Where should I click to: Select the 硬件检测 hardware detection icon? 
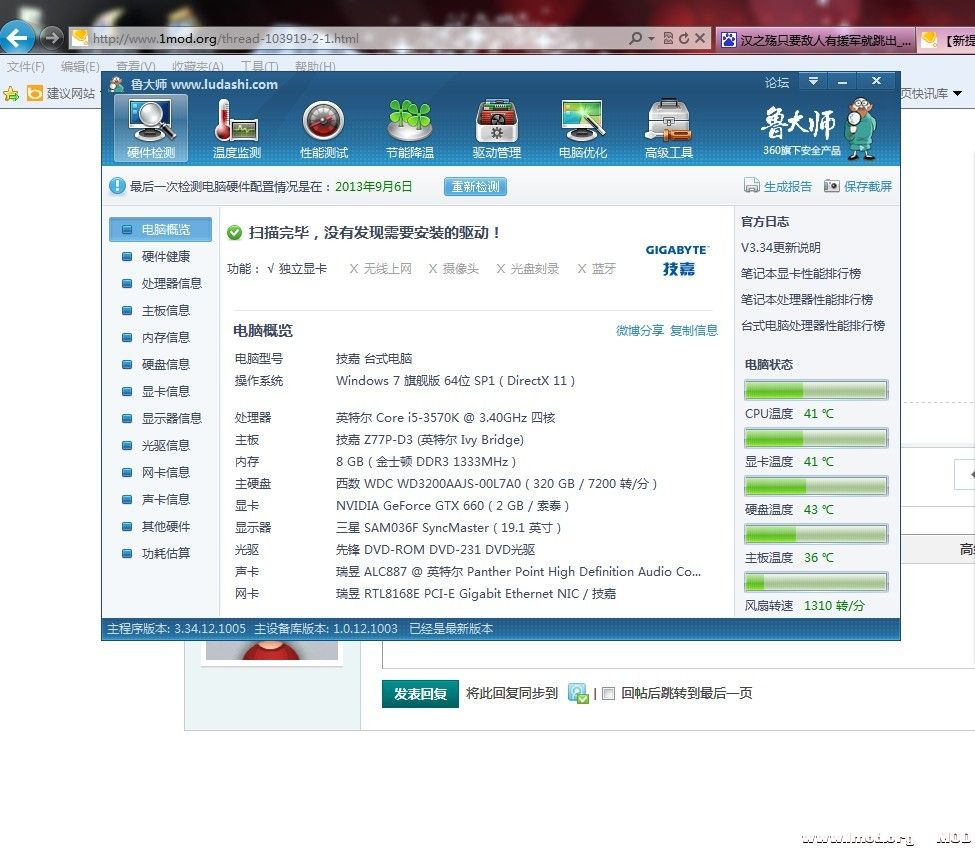pos(150,126)
